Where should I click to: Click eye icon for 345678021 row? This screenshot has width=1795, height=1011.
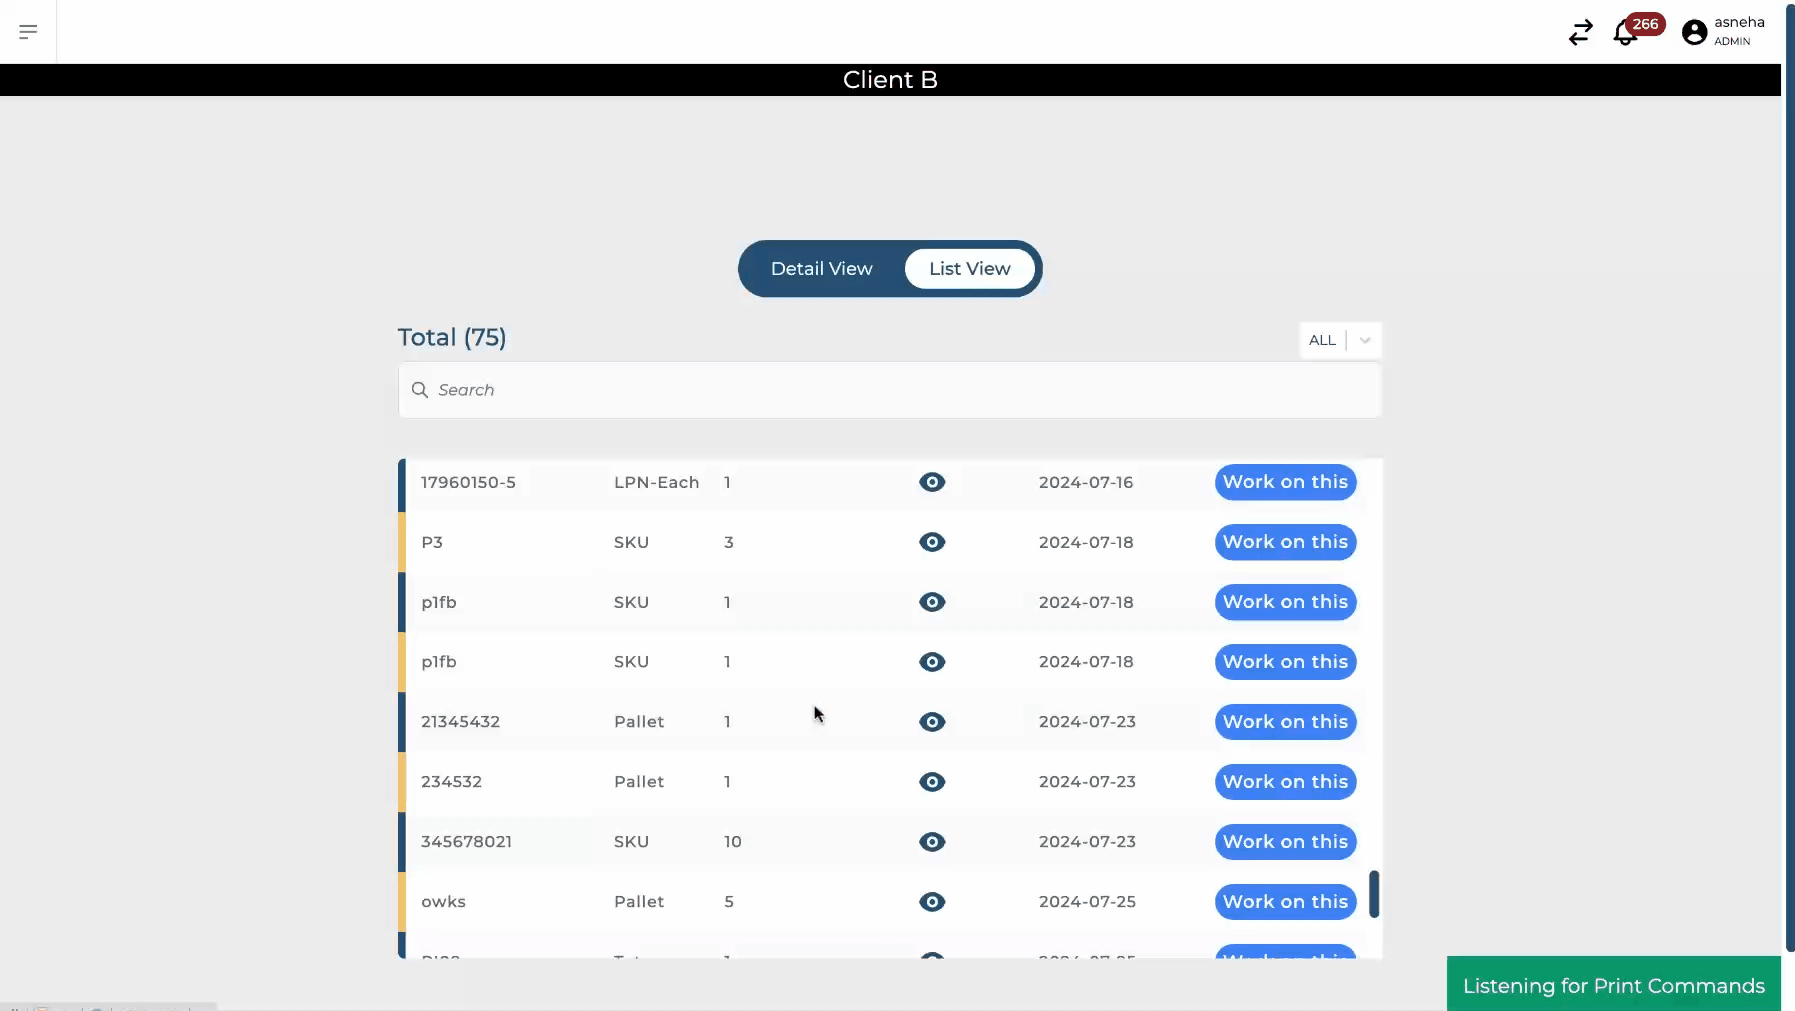pyautogui.click(x=932, y=842)
